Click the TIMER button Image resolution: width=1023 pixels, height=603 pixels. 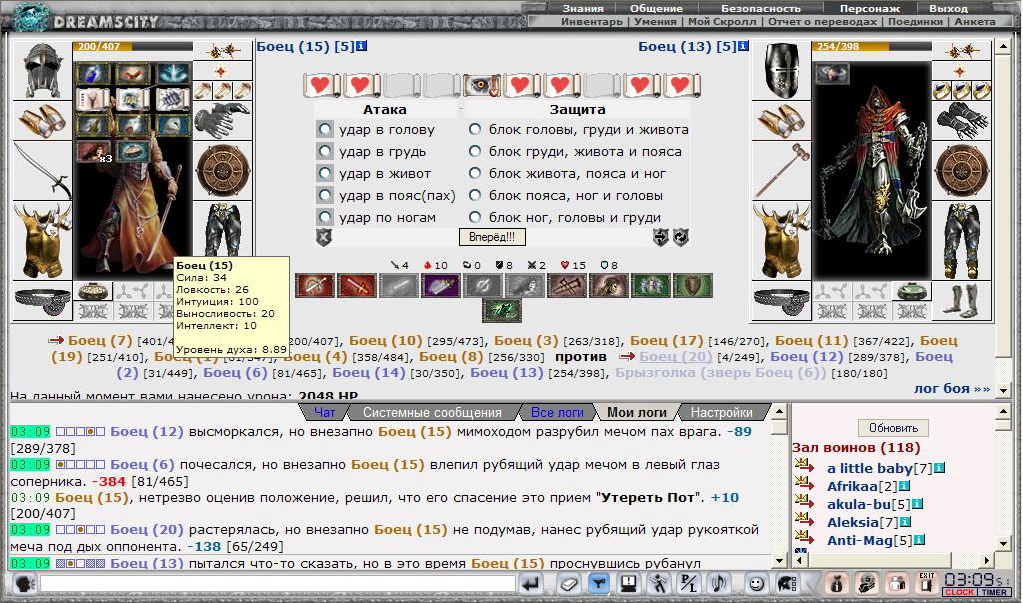click(992, 593)
